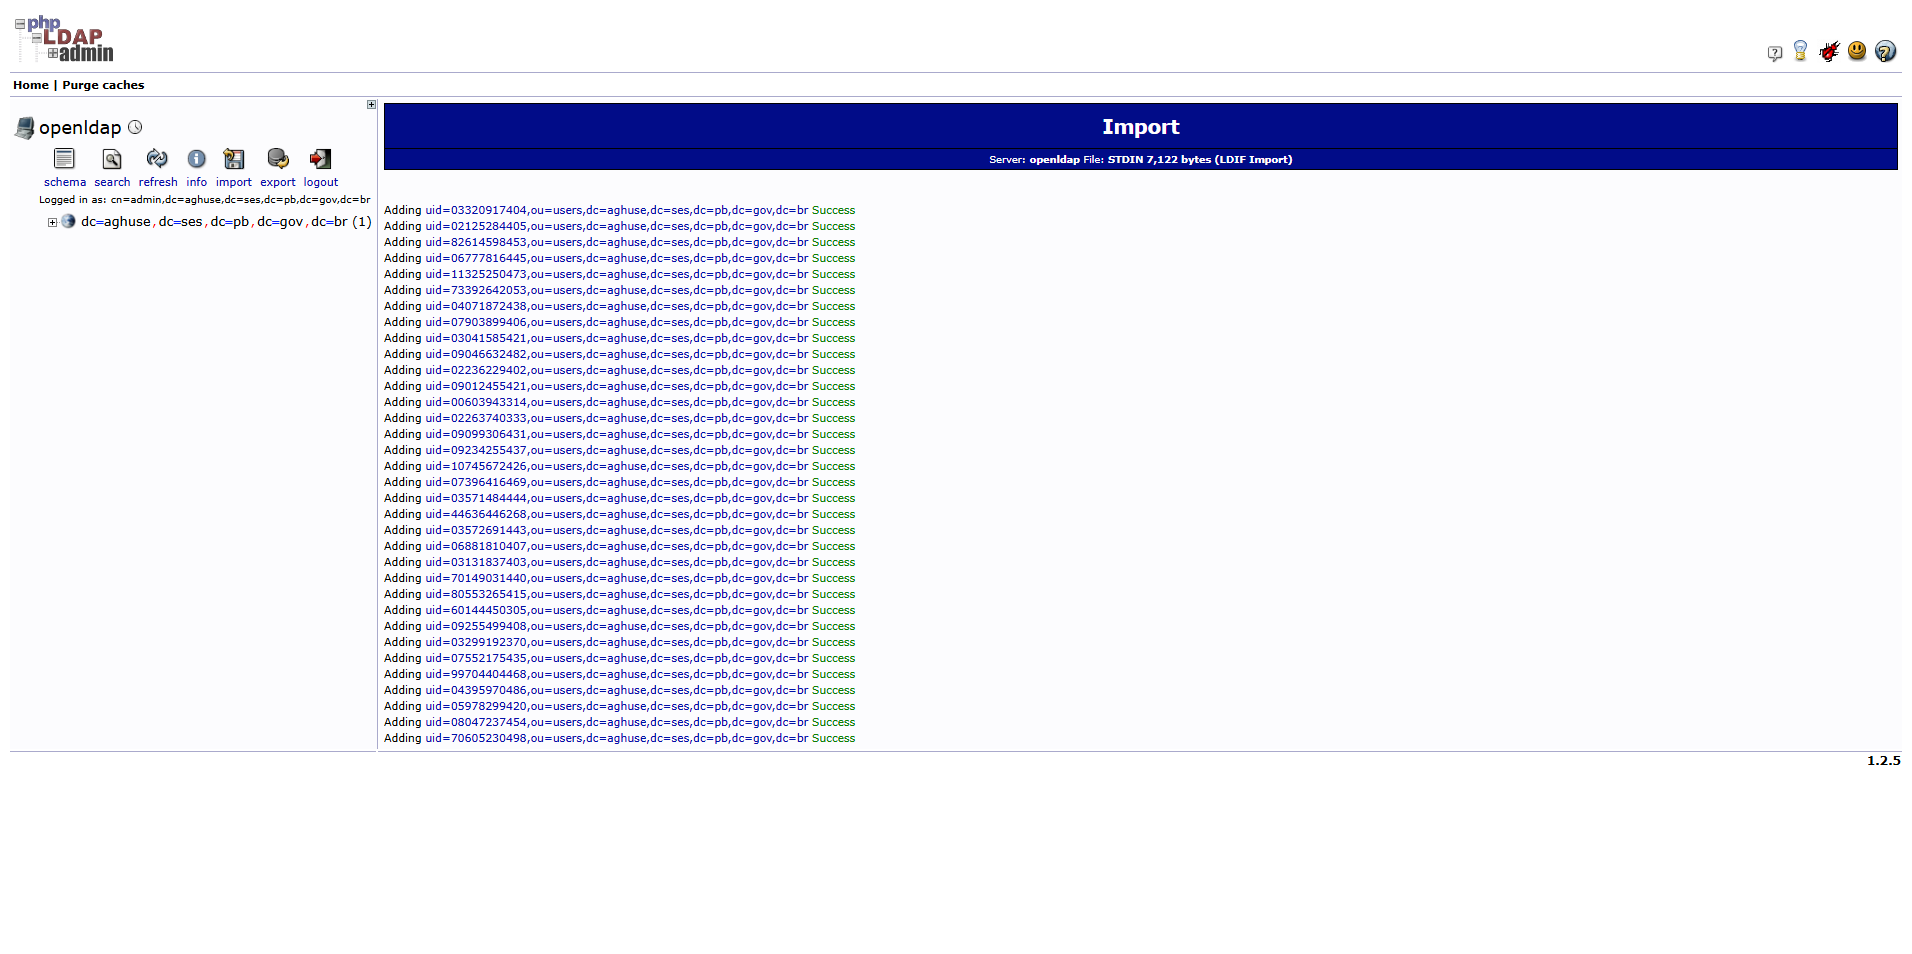The image size is (1912, 954).
Task: Open entry uid=07396416469 link
Action: 617,482
